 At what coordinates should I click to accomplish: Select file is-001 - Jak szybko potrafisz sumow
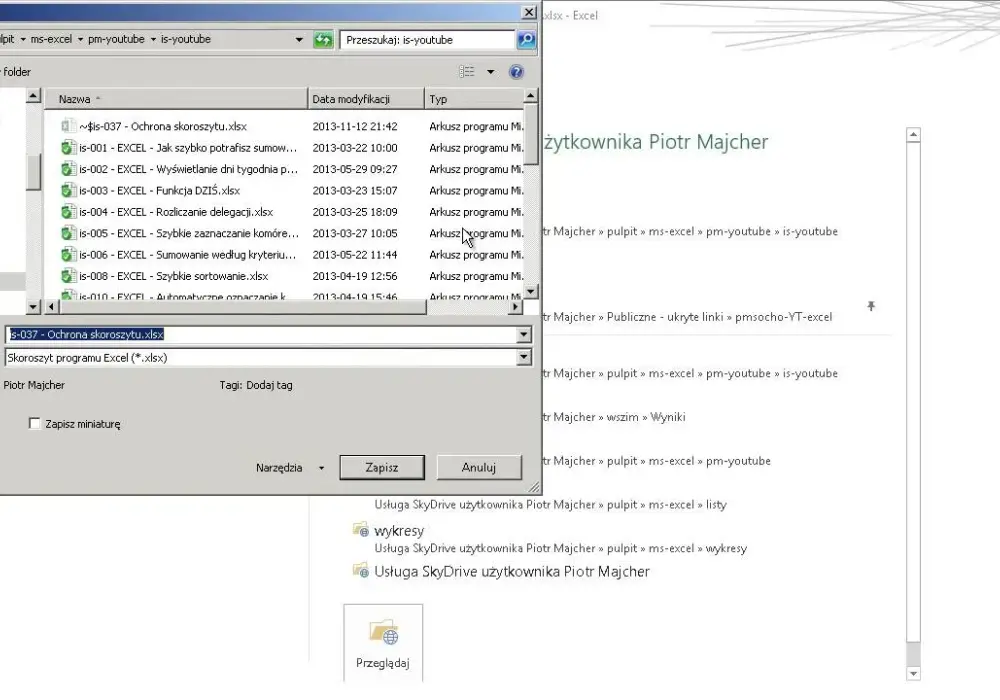[x=188, y=148]
